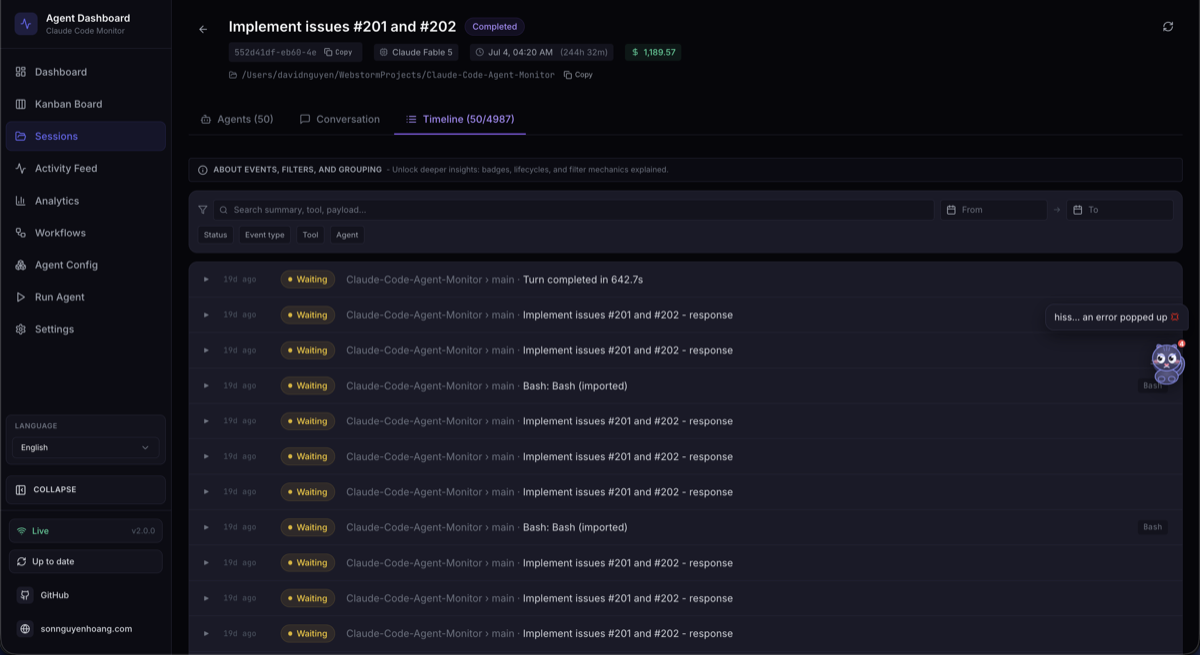
Task: Click the purple cat mascot
Action: pos(1167,364)
